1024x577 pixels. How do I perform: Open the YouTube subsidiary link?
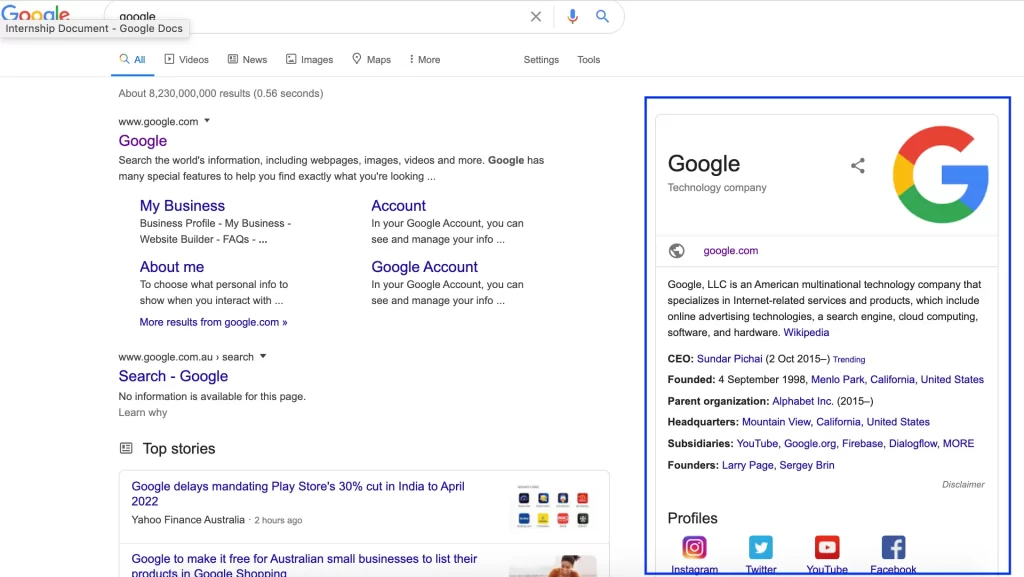757,443
